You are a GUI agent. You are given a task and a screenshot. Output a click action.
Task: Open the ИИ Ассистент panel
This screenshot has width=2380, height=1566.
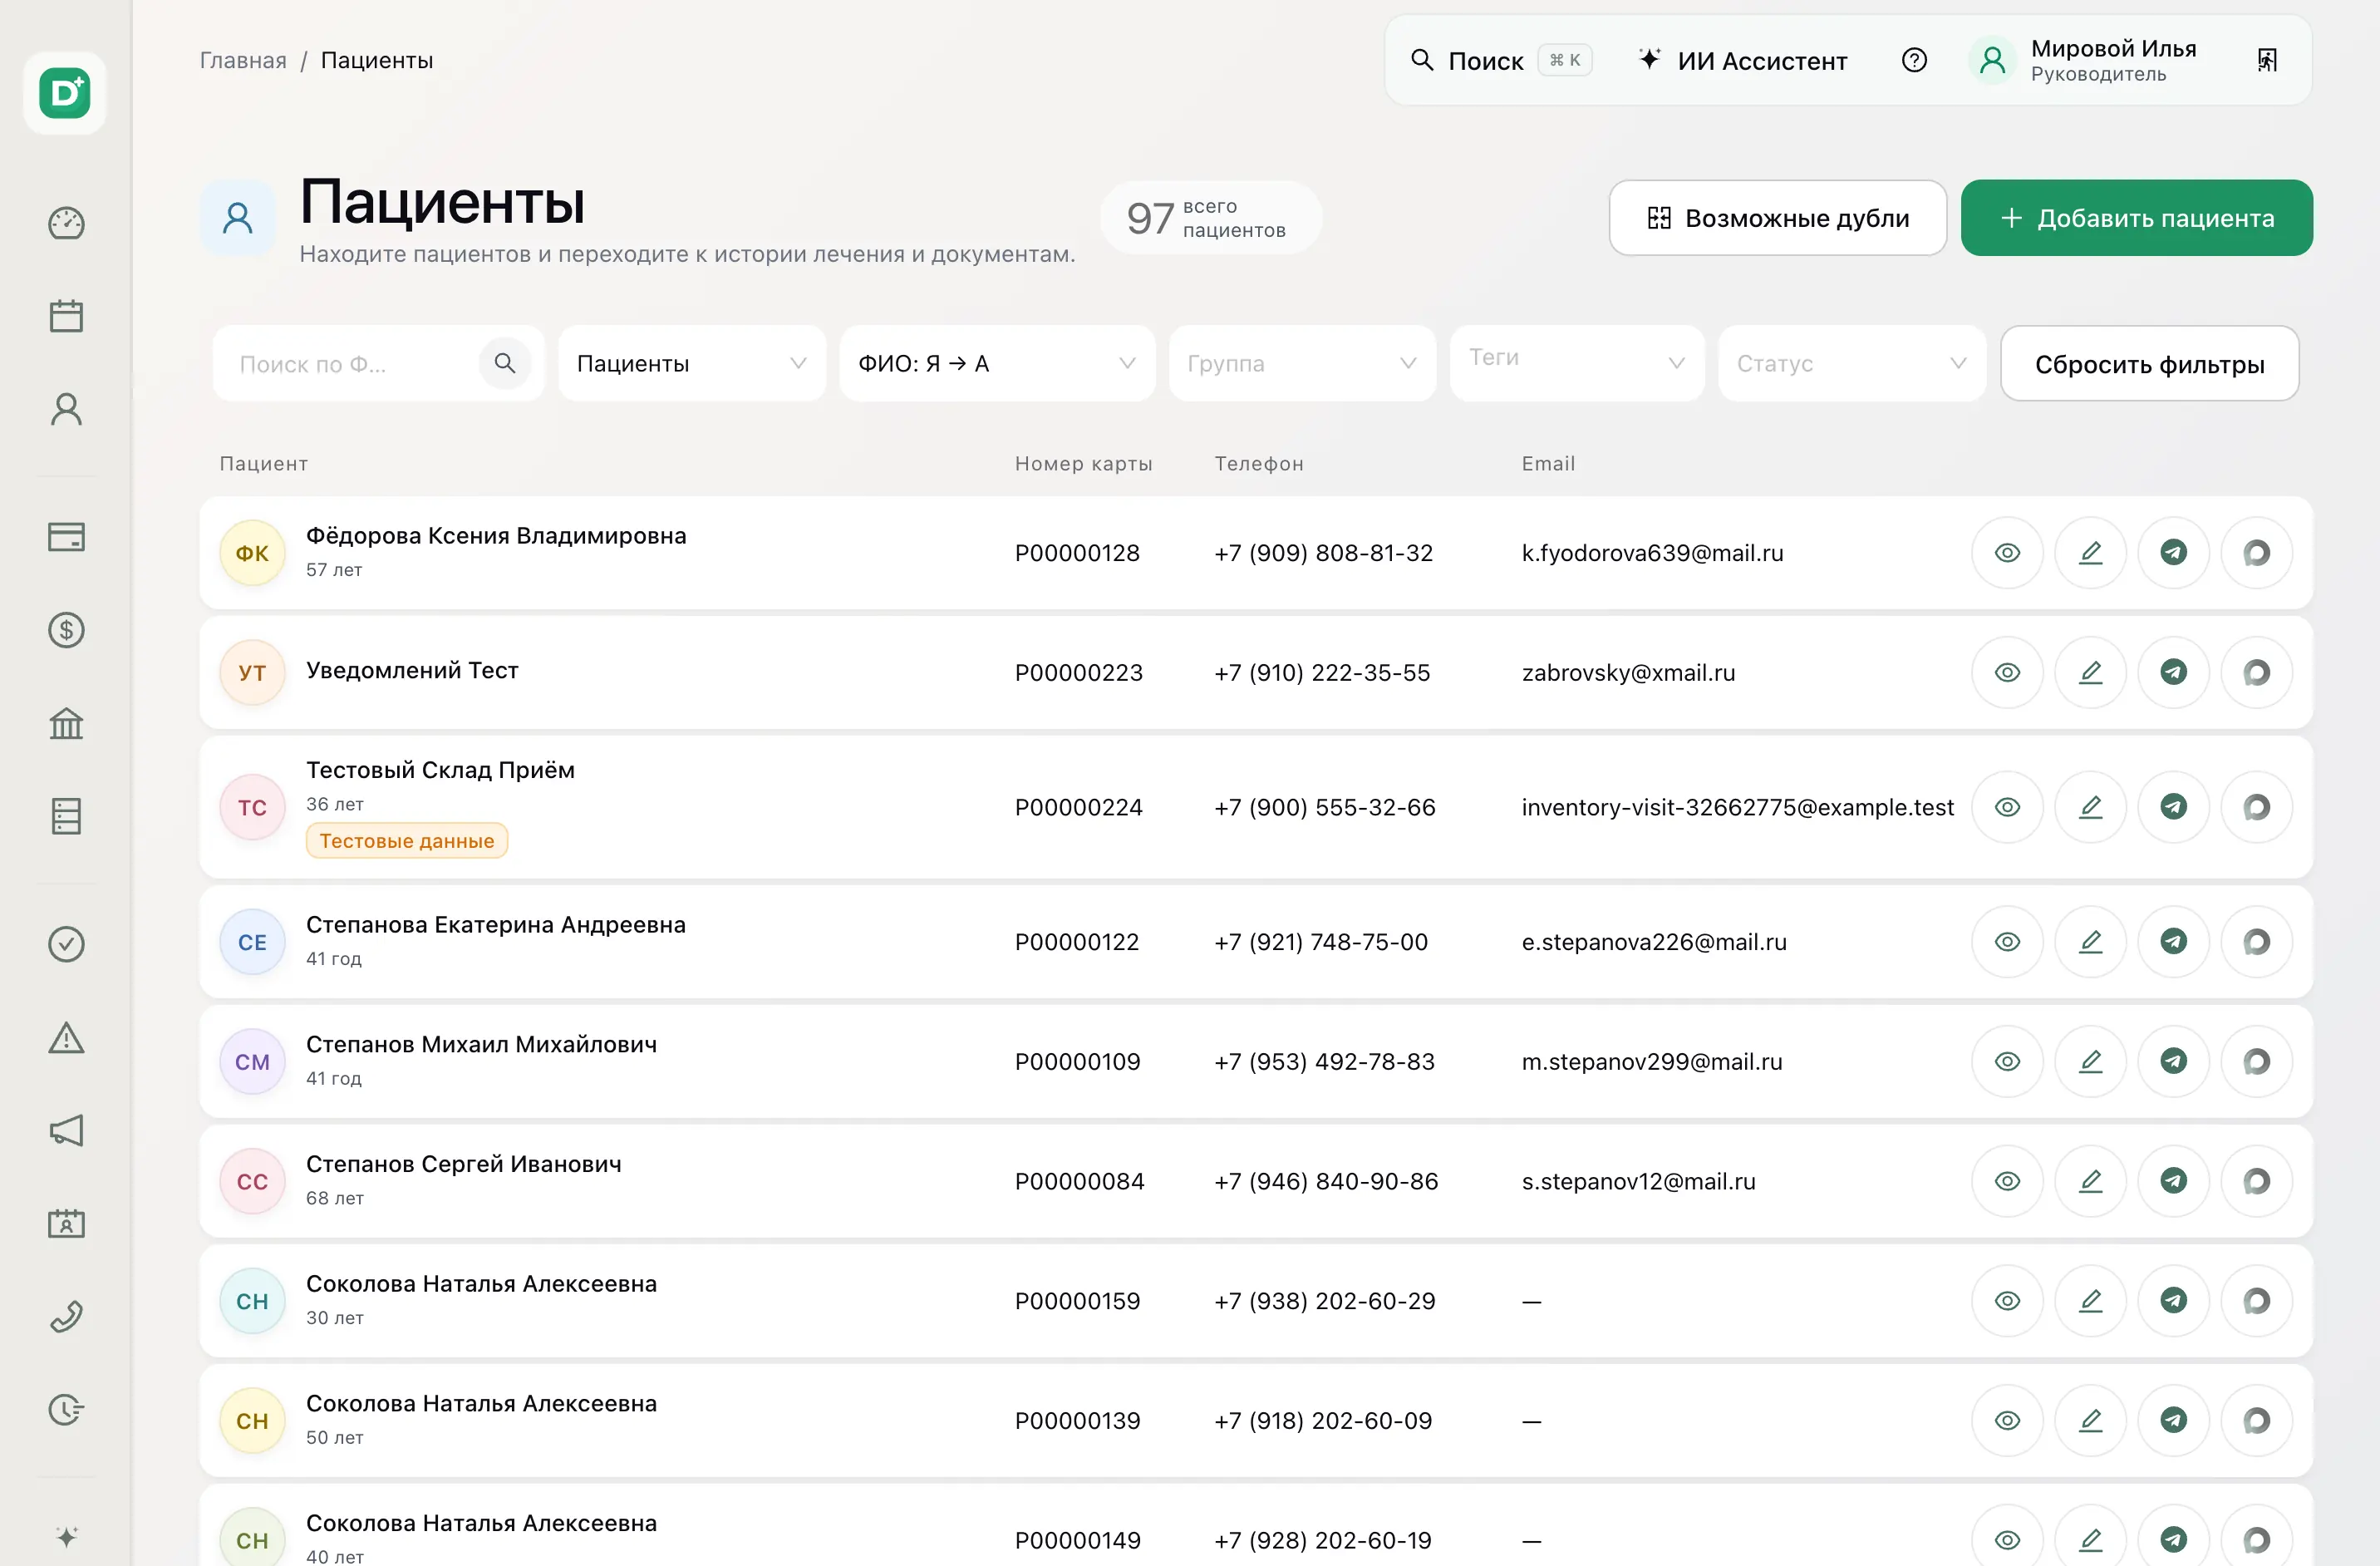click(1742, 60)
